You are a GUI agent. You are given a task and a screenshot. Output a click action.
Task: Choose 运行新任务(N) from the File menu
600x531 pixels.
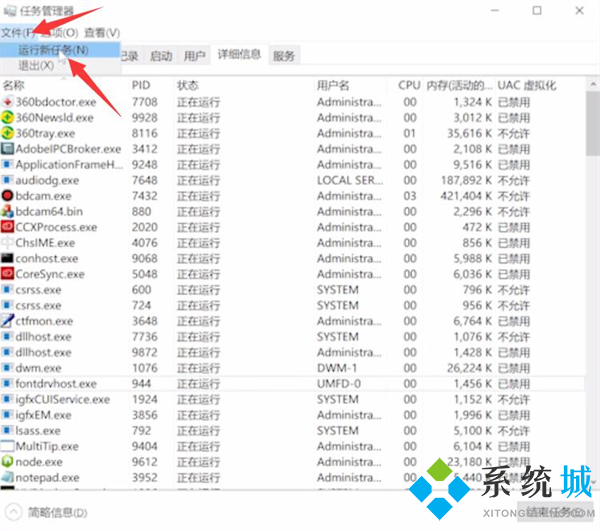pyautogui.click(x=60, y=50)
